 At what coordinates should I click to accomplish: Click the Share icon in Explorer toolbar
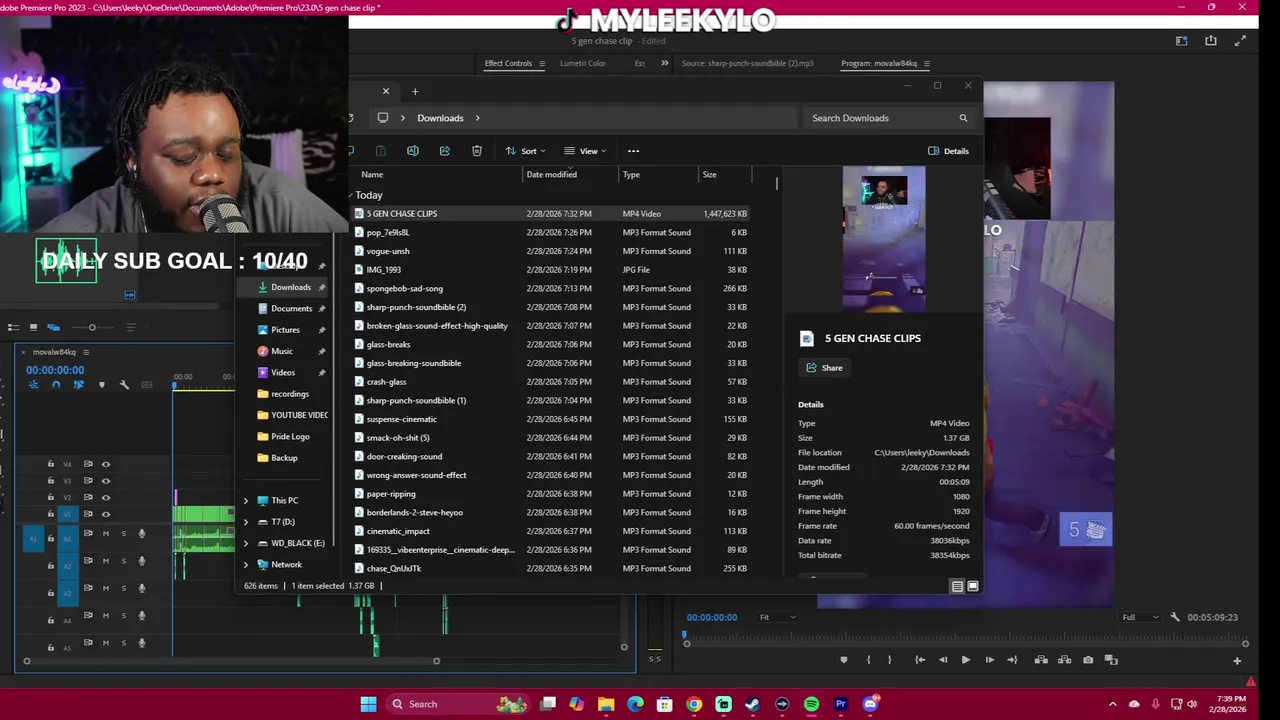[x=444, y=151]
